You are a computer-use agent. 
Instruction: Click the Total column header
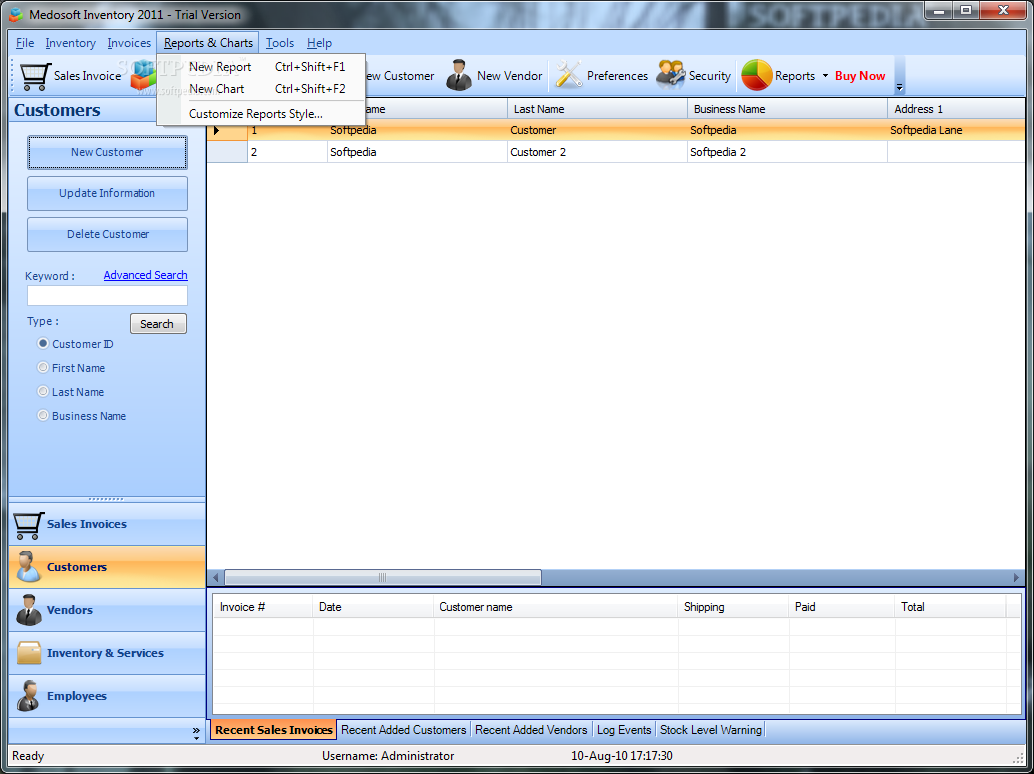tap(951, 607)
